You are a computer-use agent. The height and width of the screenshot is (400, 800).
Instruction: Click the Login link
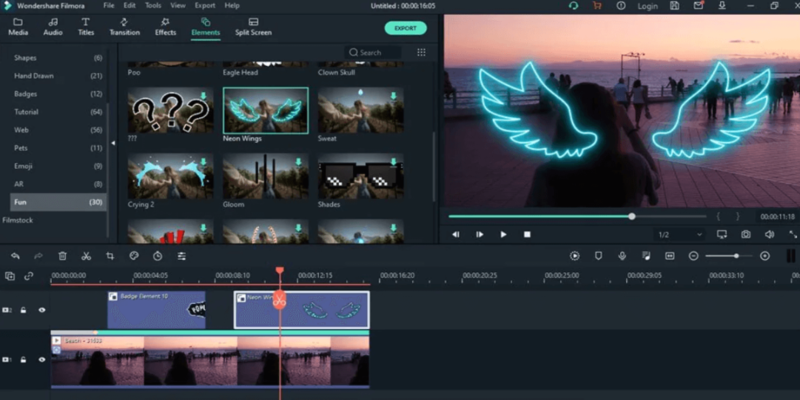coord(647,6)
